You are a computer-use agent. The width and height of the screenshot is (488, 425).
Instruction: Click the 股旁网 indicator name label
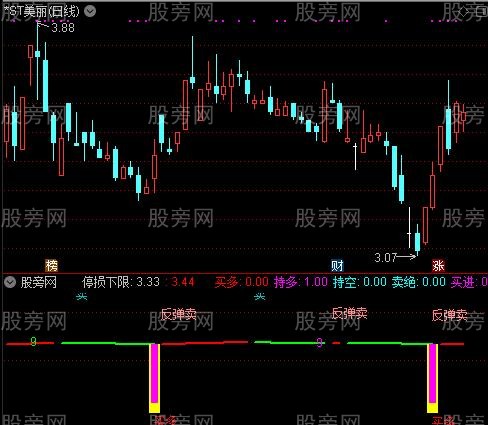[38, 282]
